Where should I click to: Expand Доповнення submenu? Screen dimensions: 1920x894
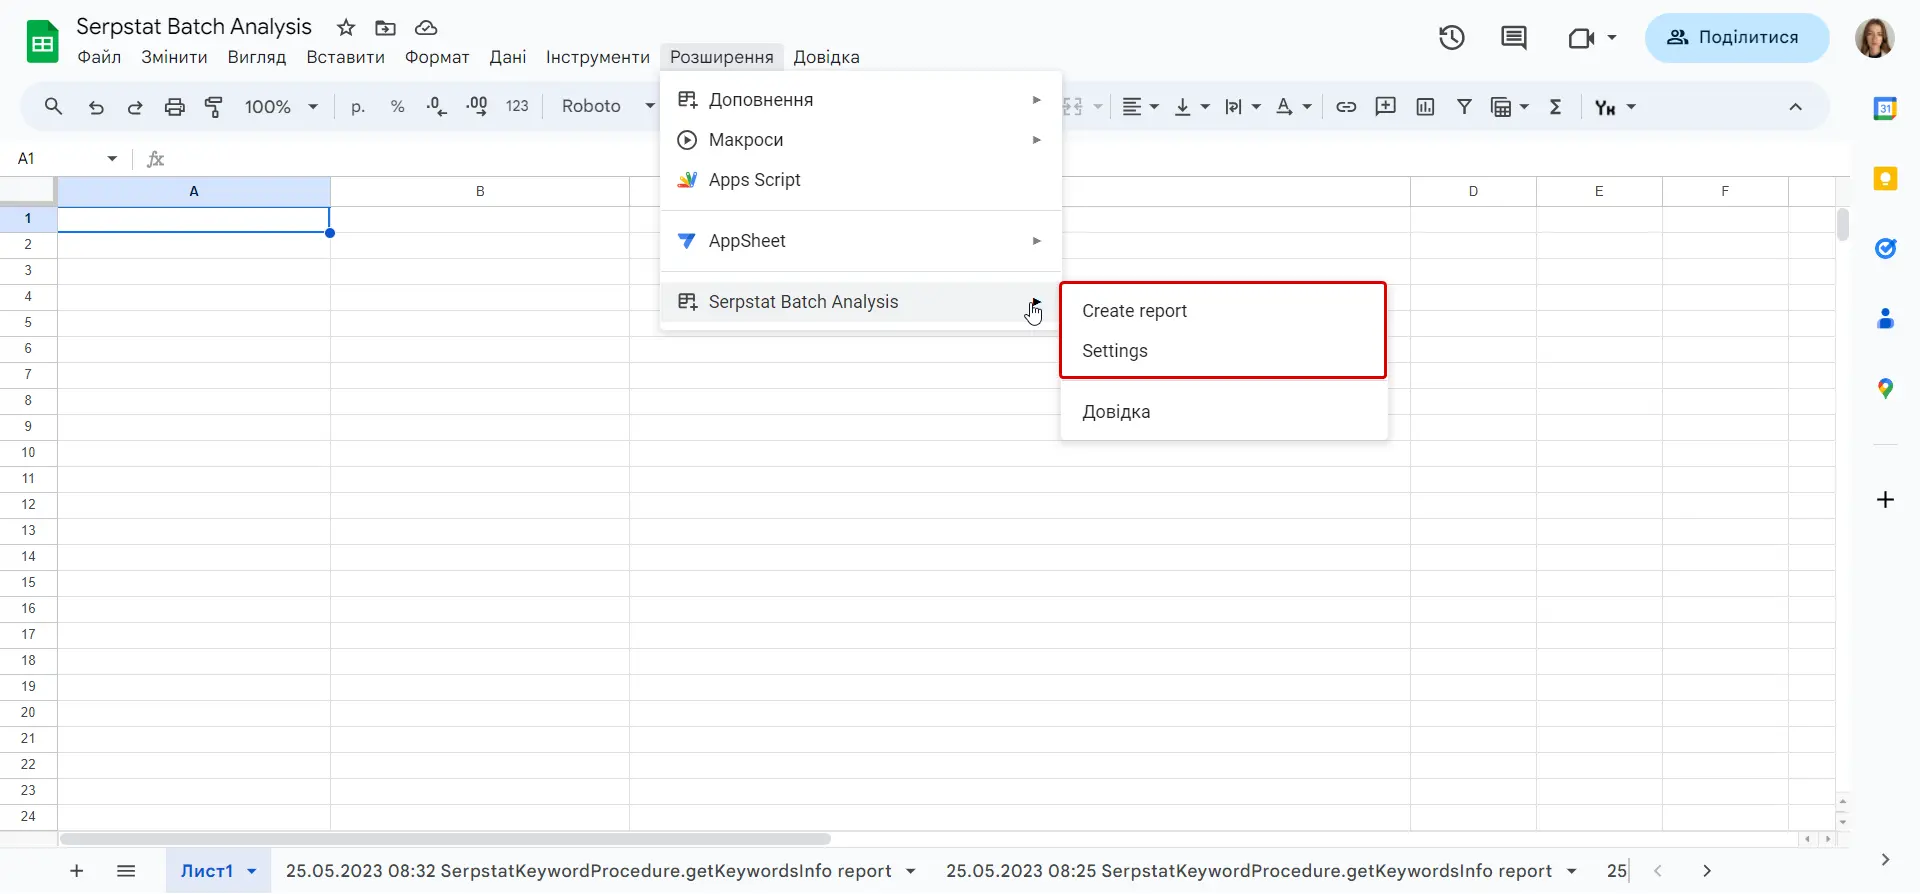click(861, 100)
